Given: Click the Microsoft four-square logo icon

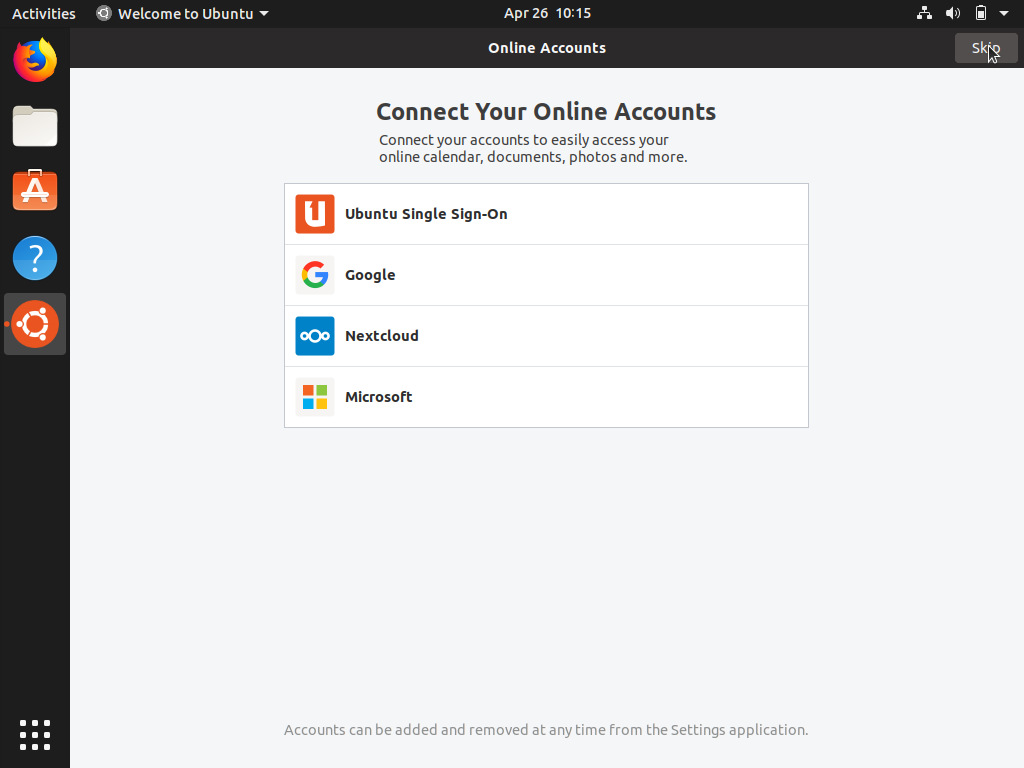Looking at the screenshot, I should pos(315,397).
